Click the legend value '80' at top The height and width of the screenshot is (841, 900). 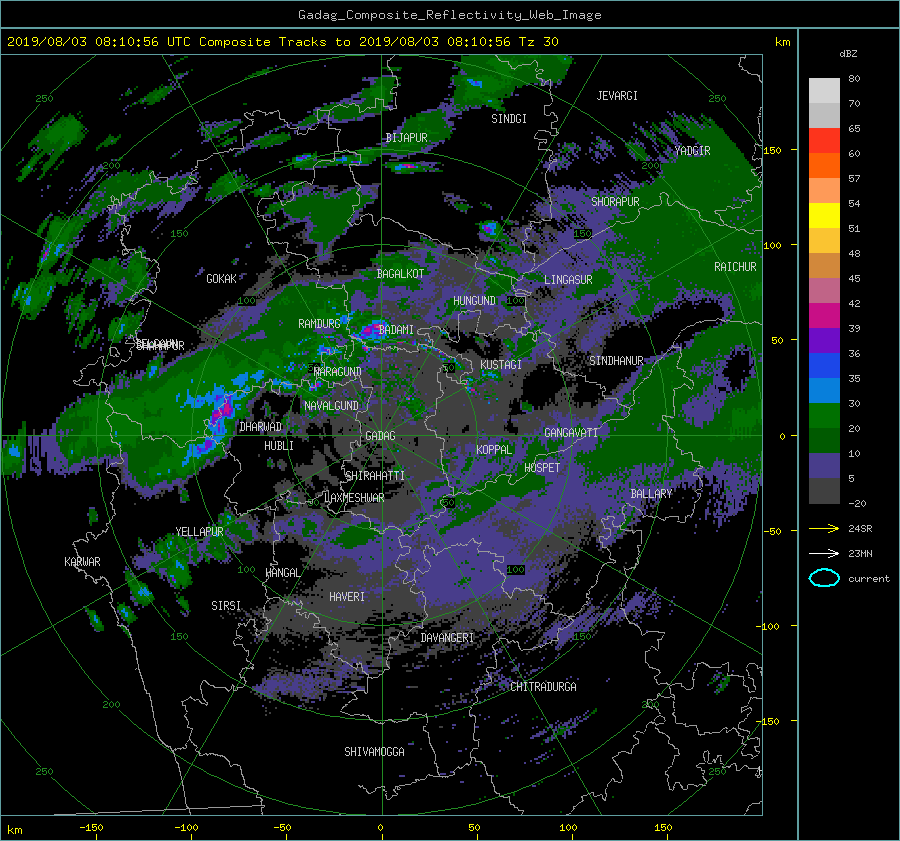pos(854,79)
